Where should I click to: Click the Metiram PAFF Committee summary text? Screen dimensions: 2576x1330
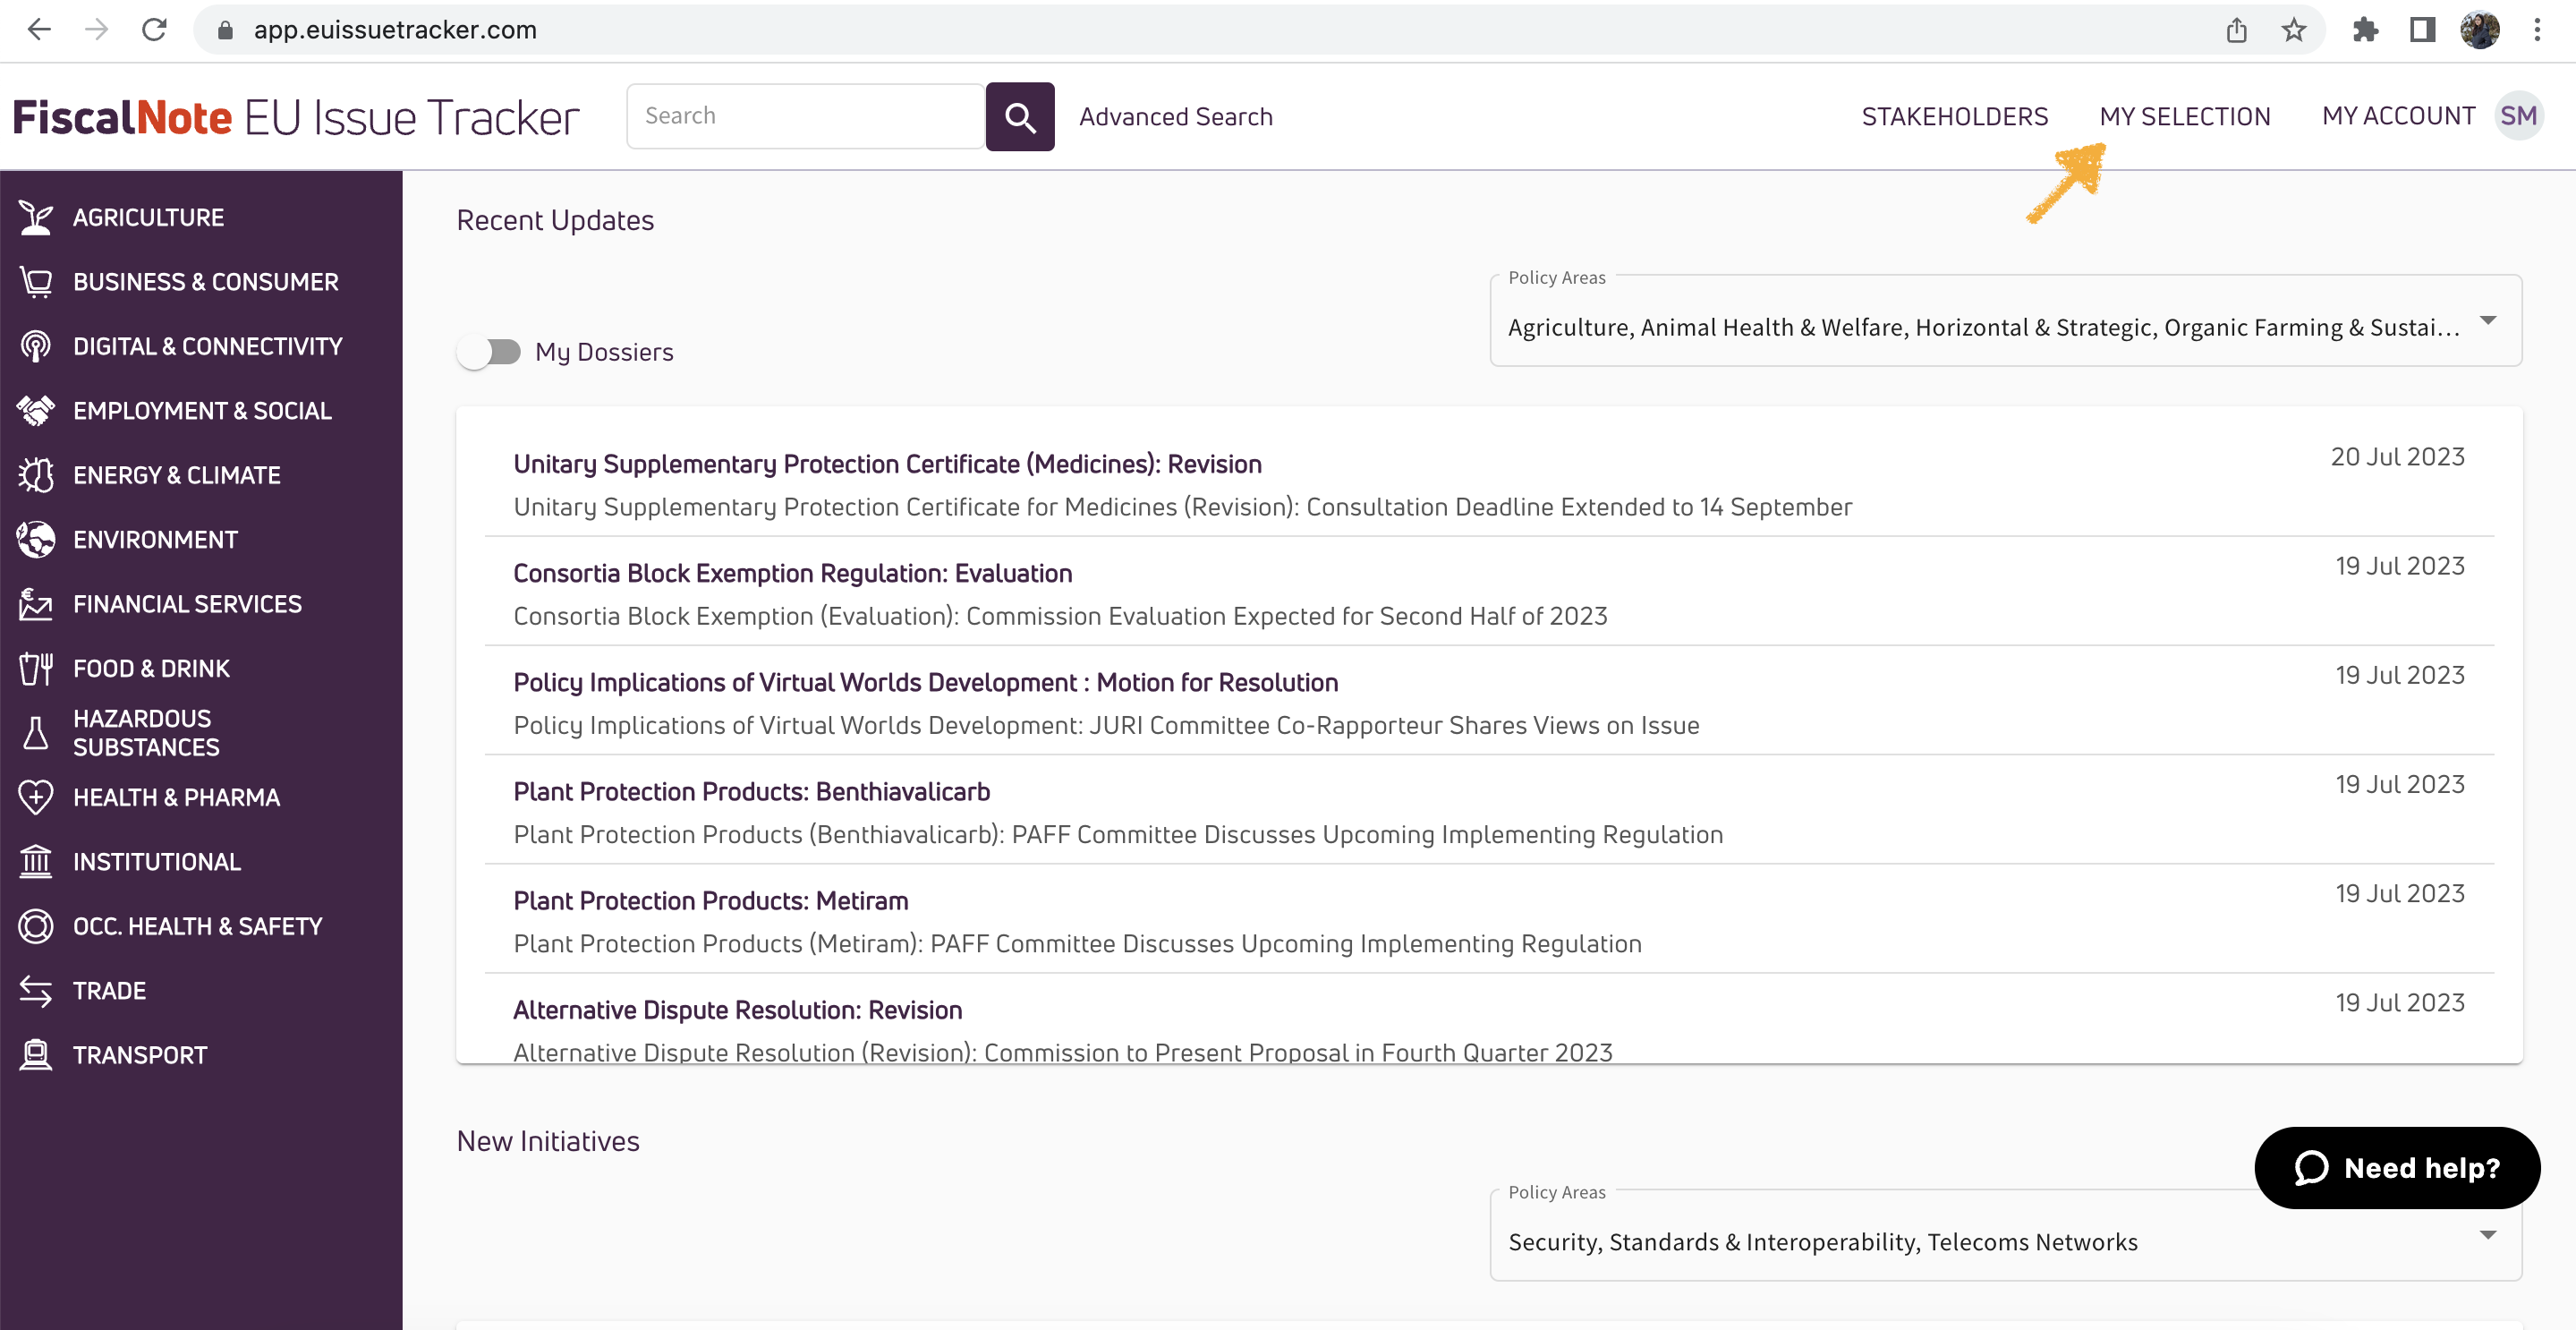(1077, 943)
